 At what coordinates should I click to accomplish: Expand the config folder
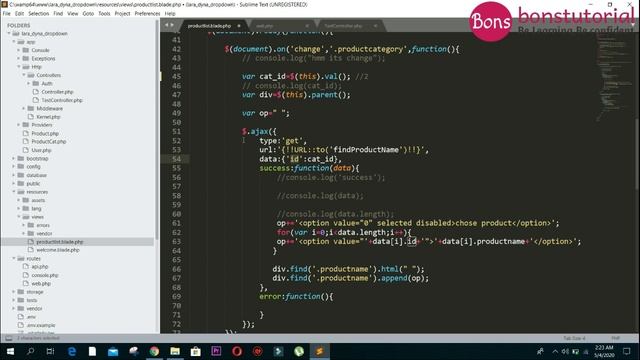14,167
